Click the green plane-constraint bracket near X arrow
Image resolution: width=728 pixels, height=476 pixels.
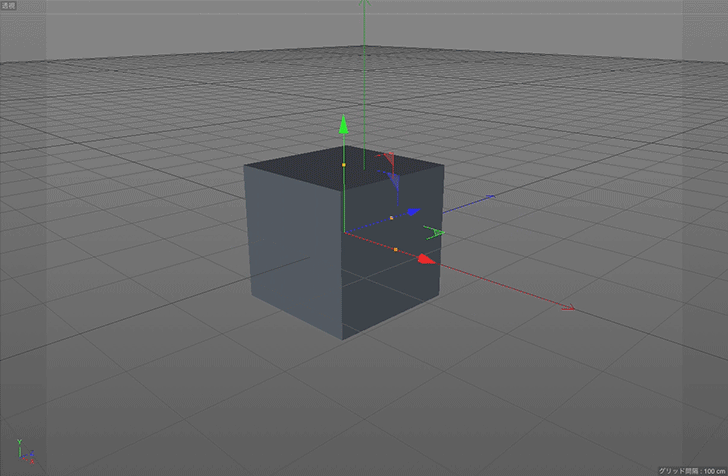coord(434,233)
